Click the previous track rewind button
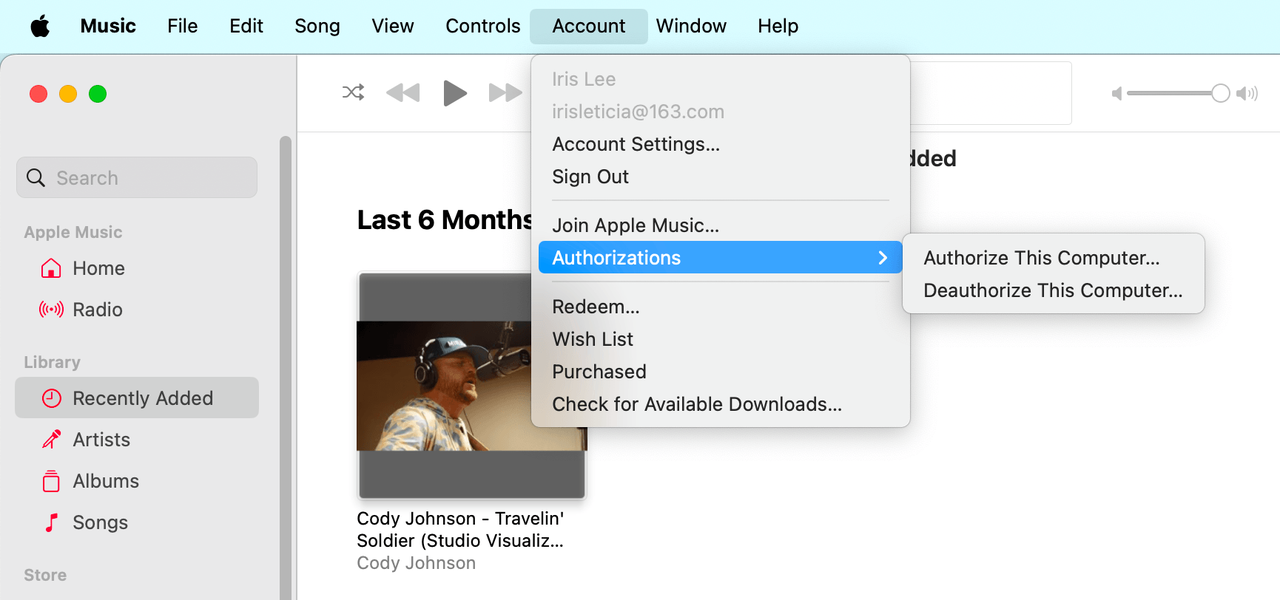This screenshot has width=1280, height=600. [403, 93]
